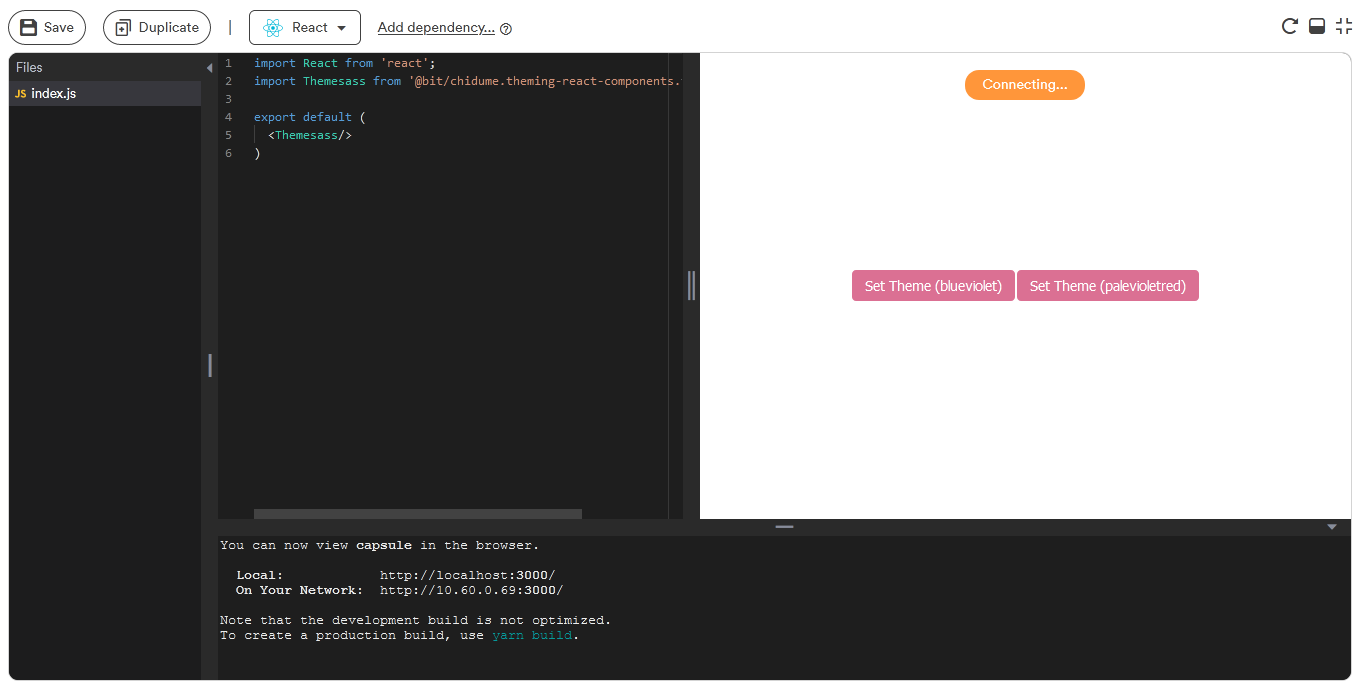Click Set Theme (palevioletred) button
Viewport: 1362px width, 688px height.
click(x=1107, y=285)
